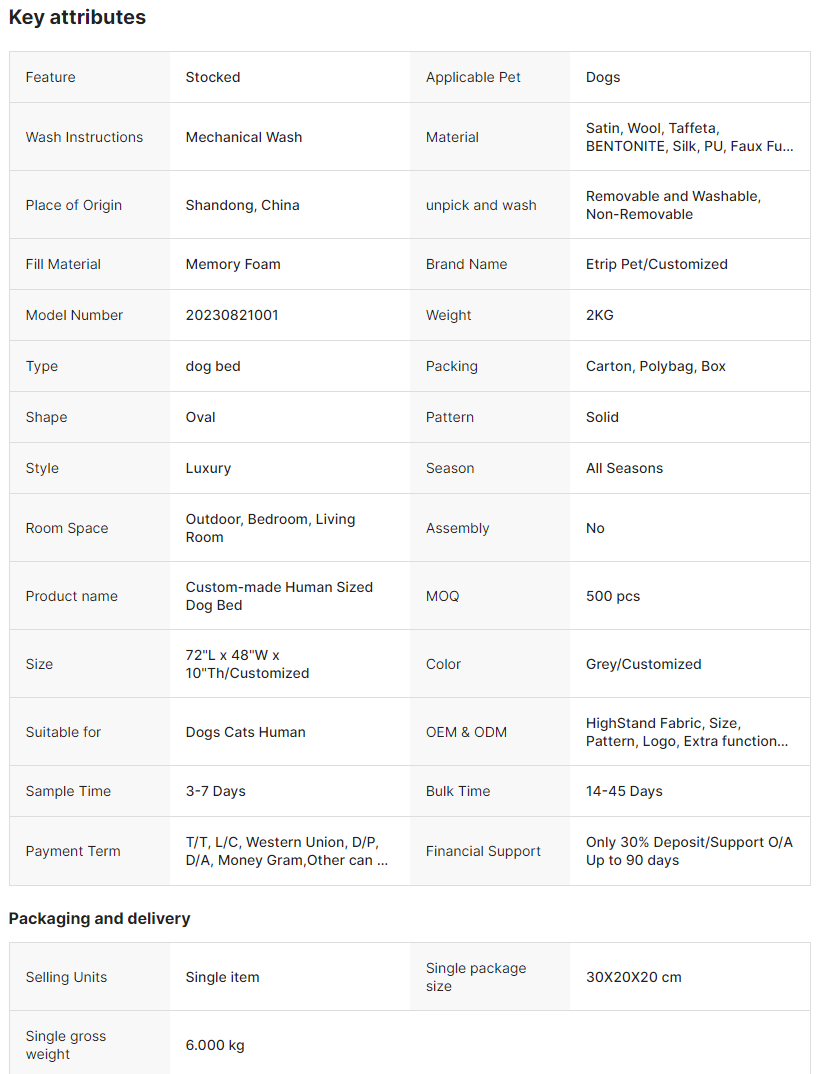Select the Sample Time 3-7 Days value

click(216, 791)
